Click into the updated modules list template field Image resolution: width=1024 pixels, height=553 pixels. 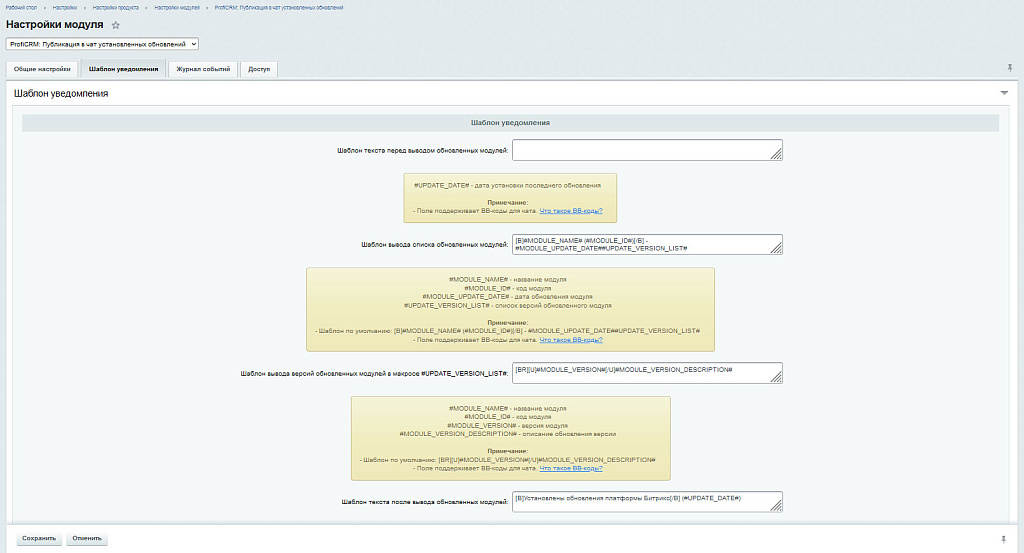(x=646, y=245)
